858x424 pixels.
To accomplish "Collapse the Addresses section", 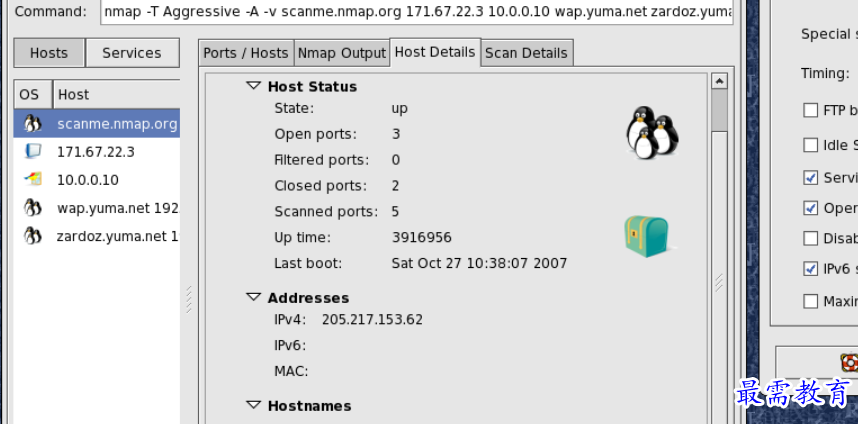I will click(253, 298).
